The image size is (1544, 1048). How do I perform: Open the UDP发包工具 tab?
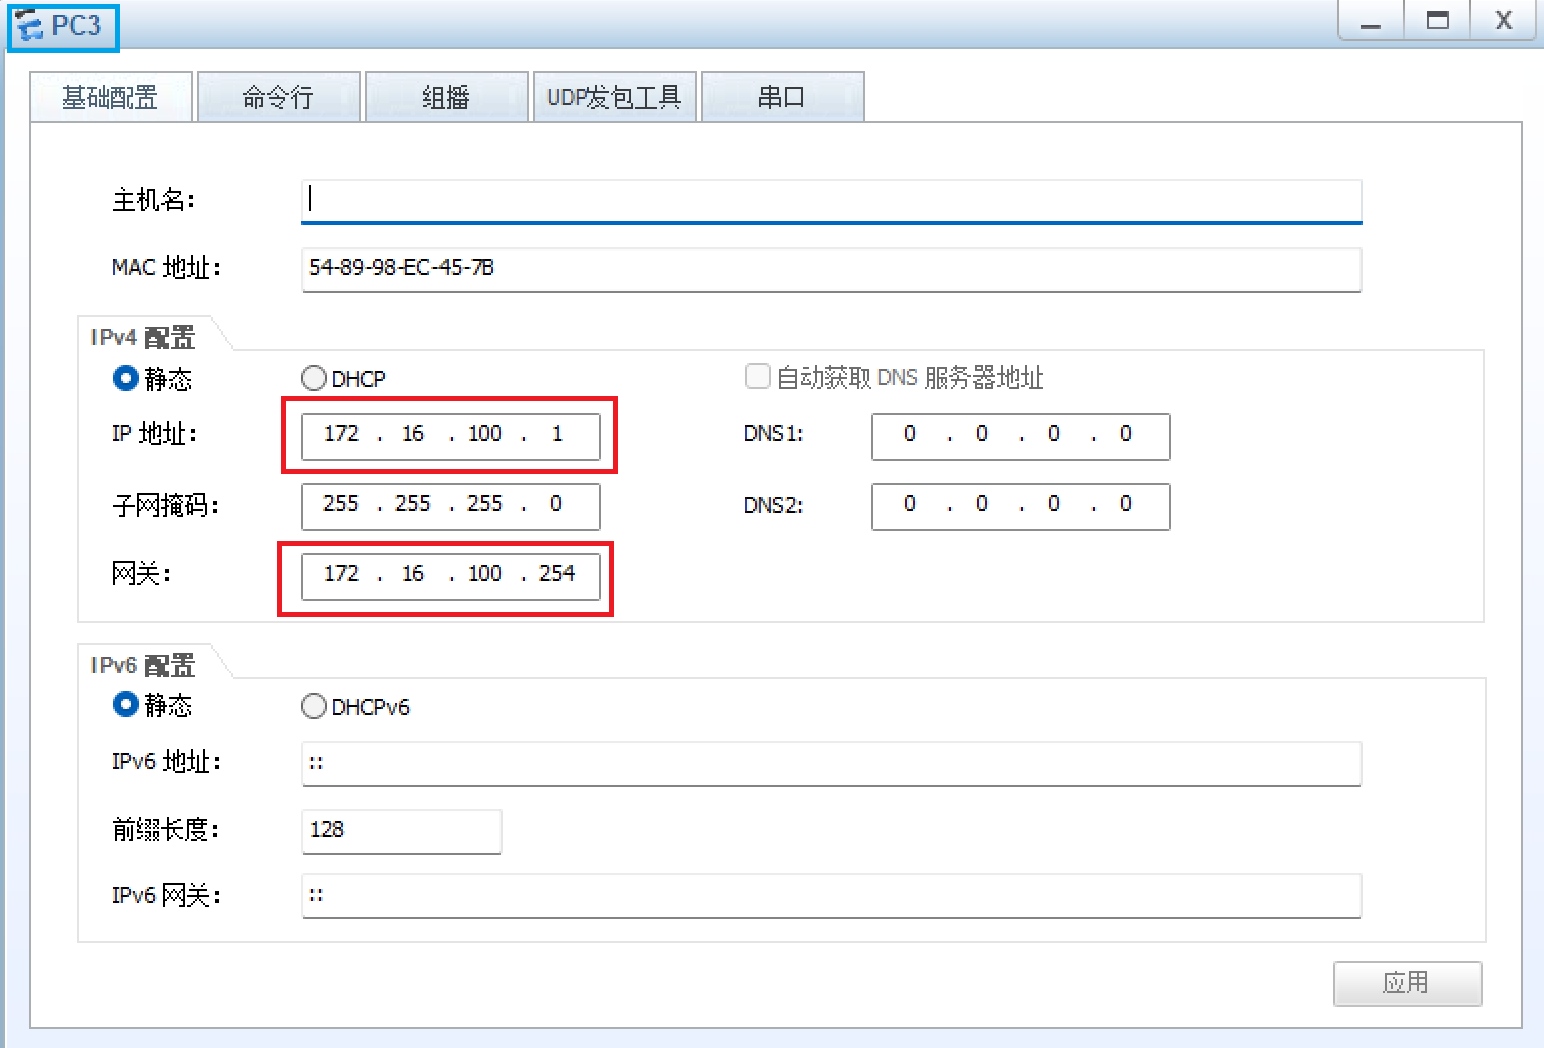tap(614, 97)
